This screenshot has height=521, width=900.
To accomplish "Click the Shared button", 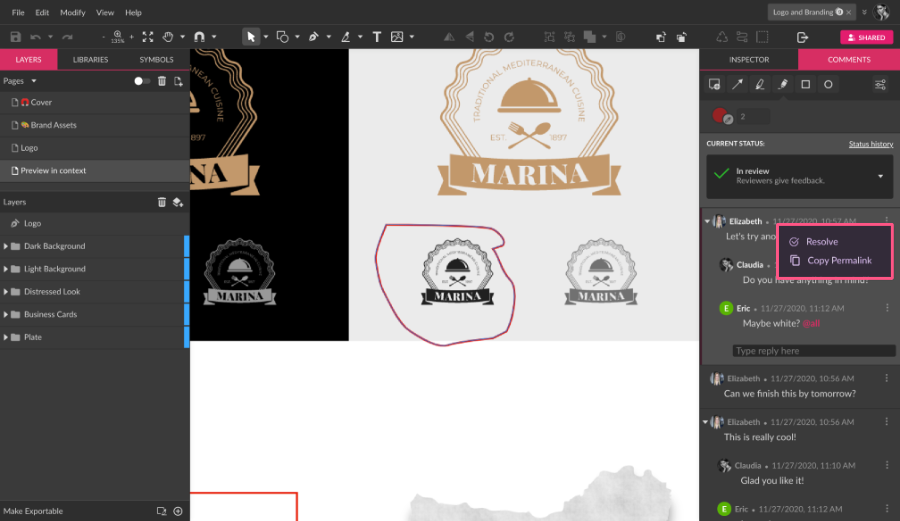I will click(x=866, y=37).
